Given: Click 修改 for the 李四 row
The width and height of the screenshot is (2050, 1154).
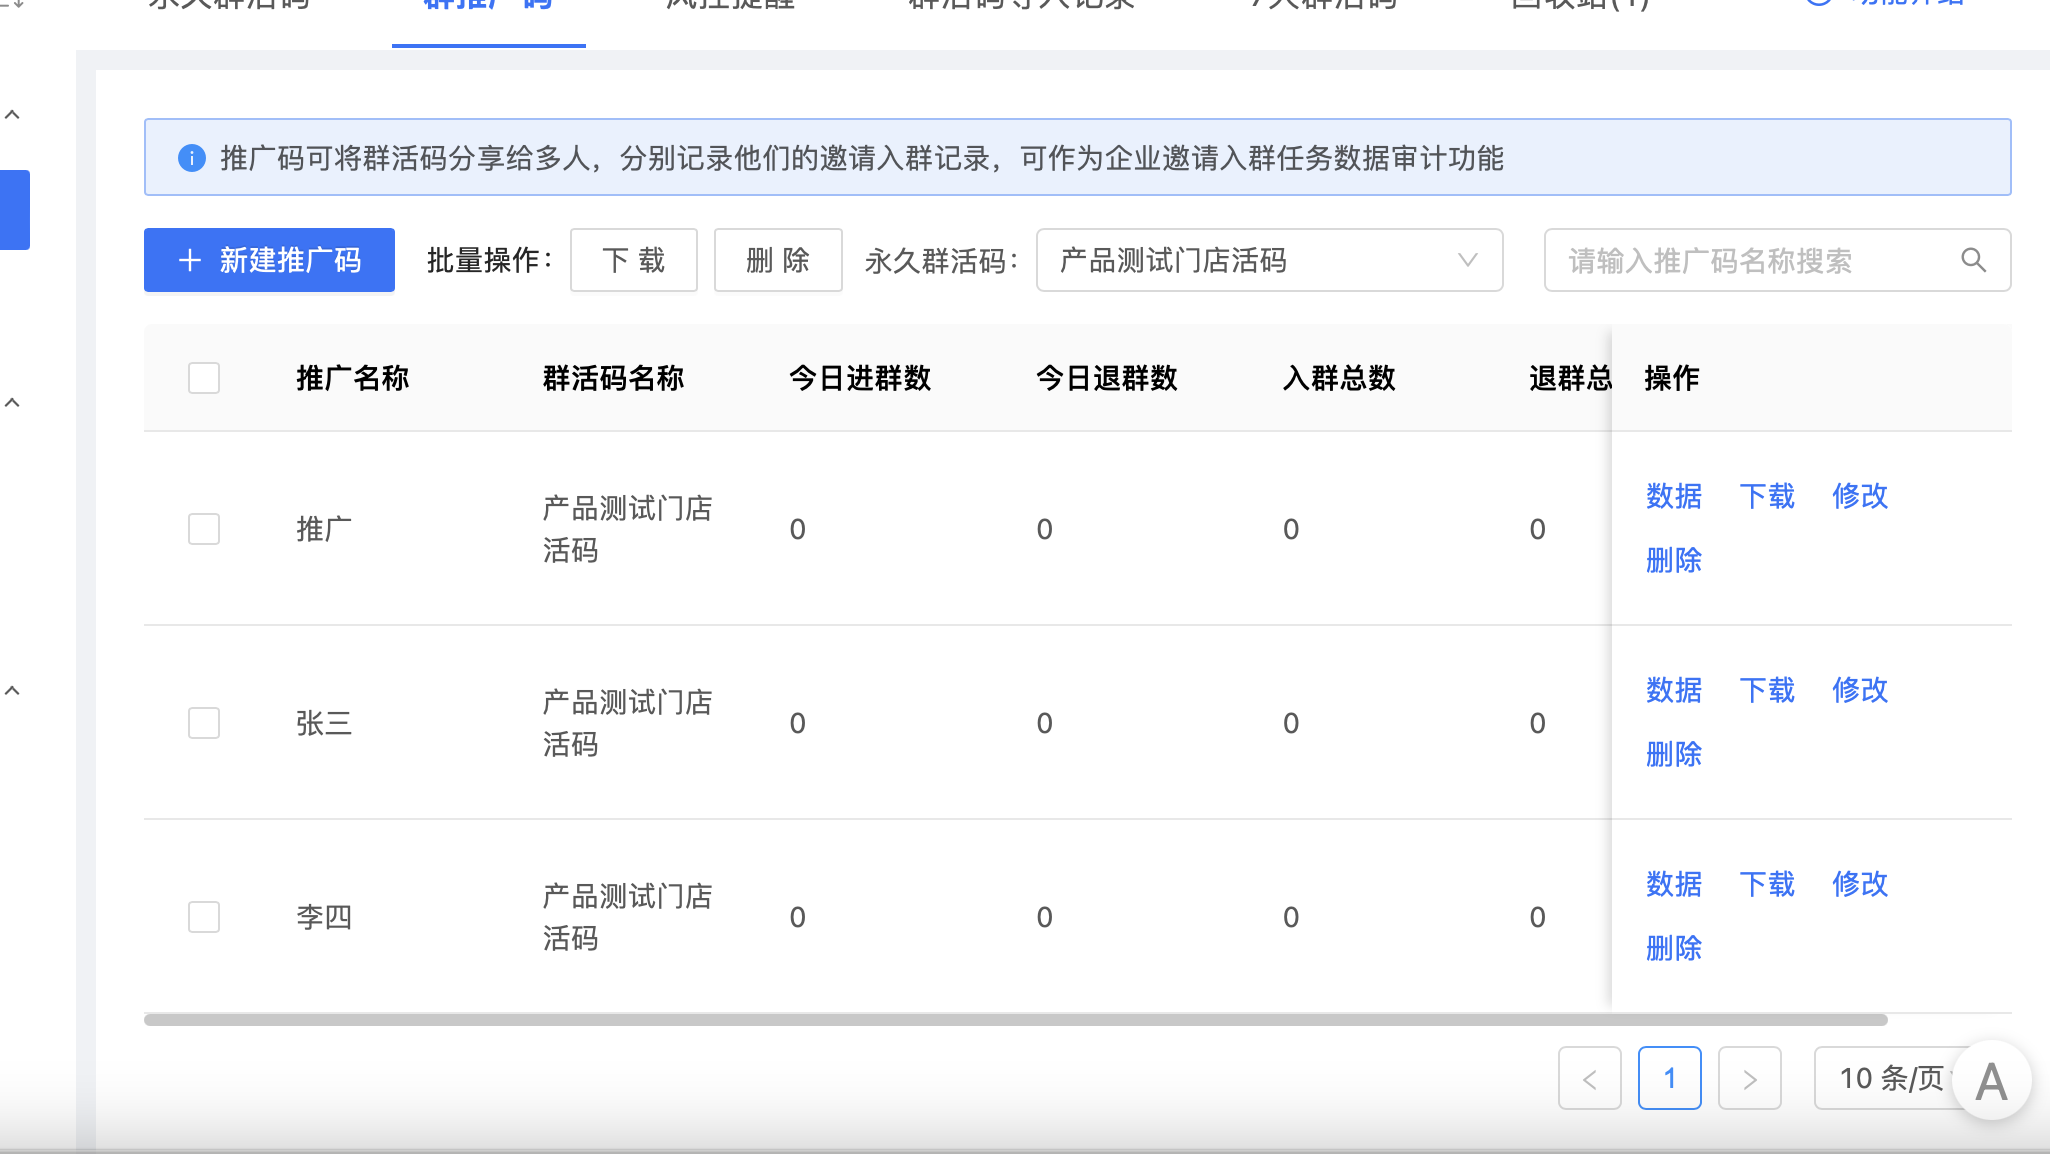Looking at the screenshot, I should (1860, 884).
